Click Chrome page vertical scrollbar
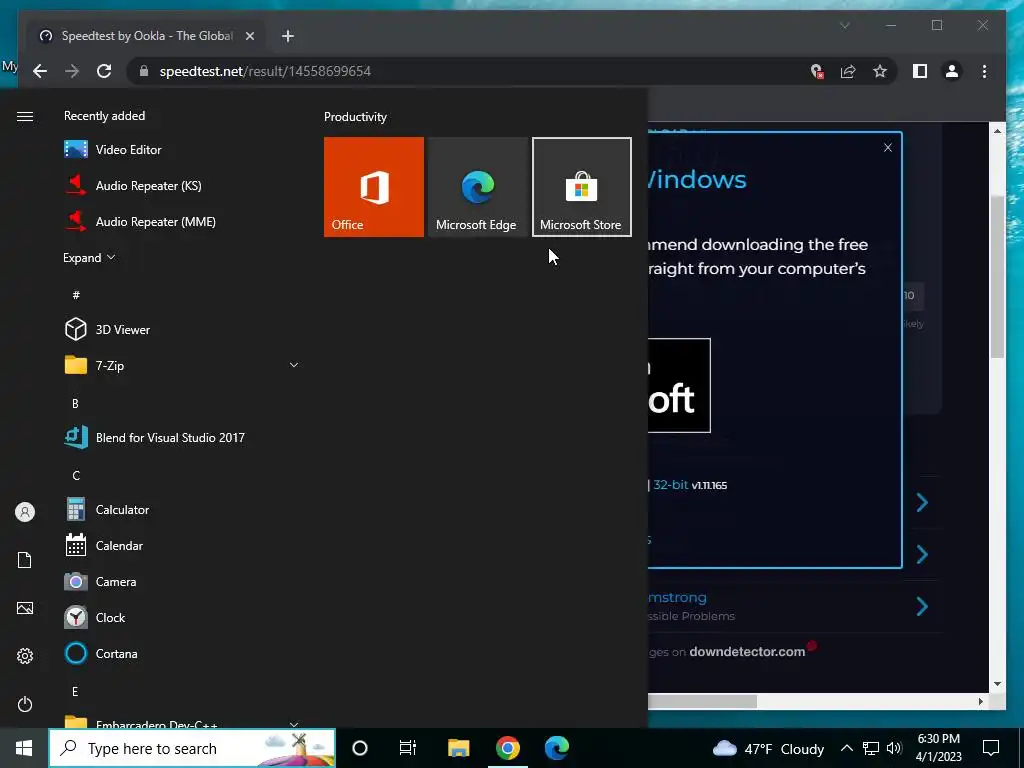 coord(997,276)
